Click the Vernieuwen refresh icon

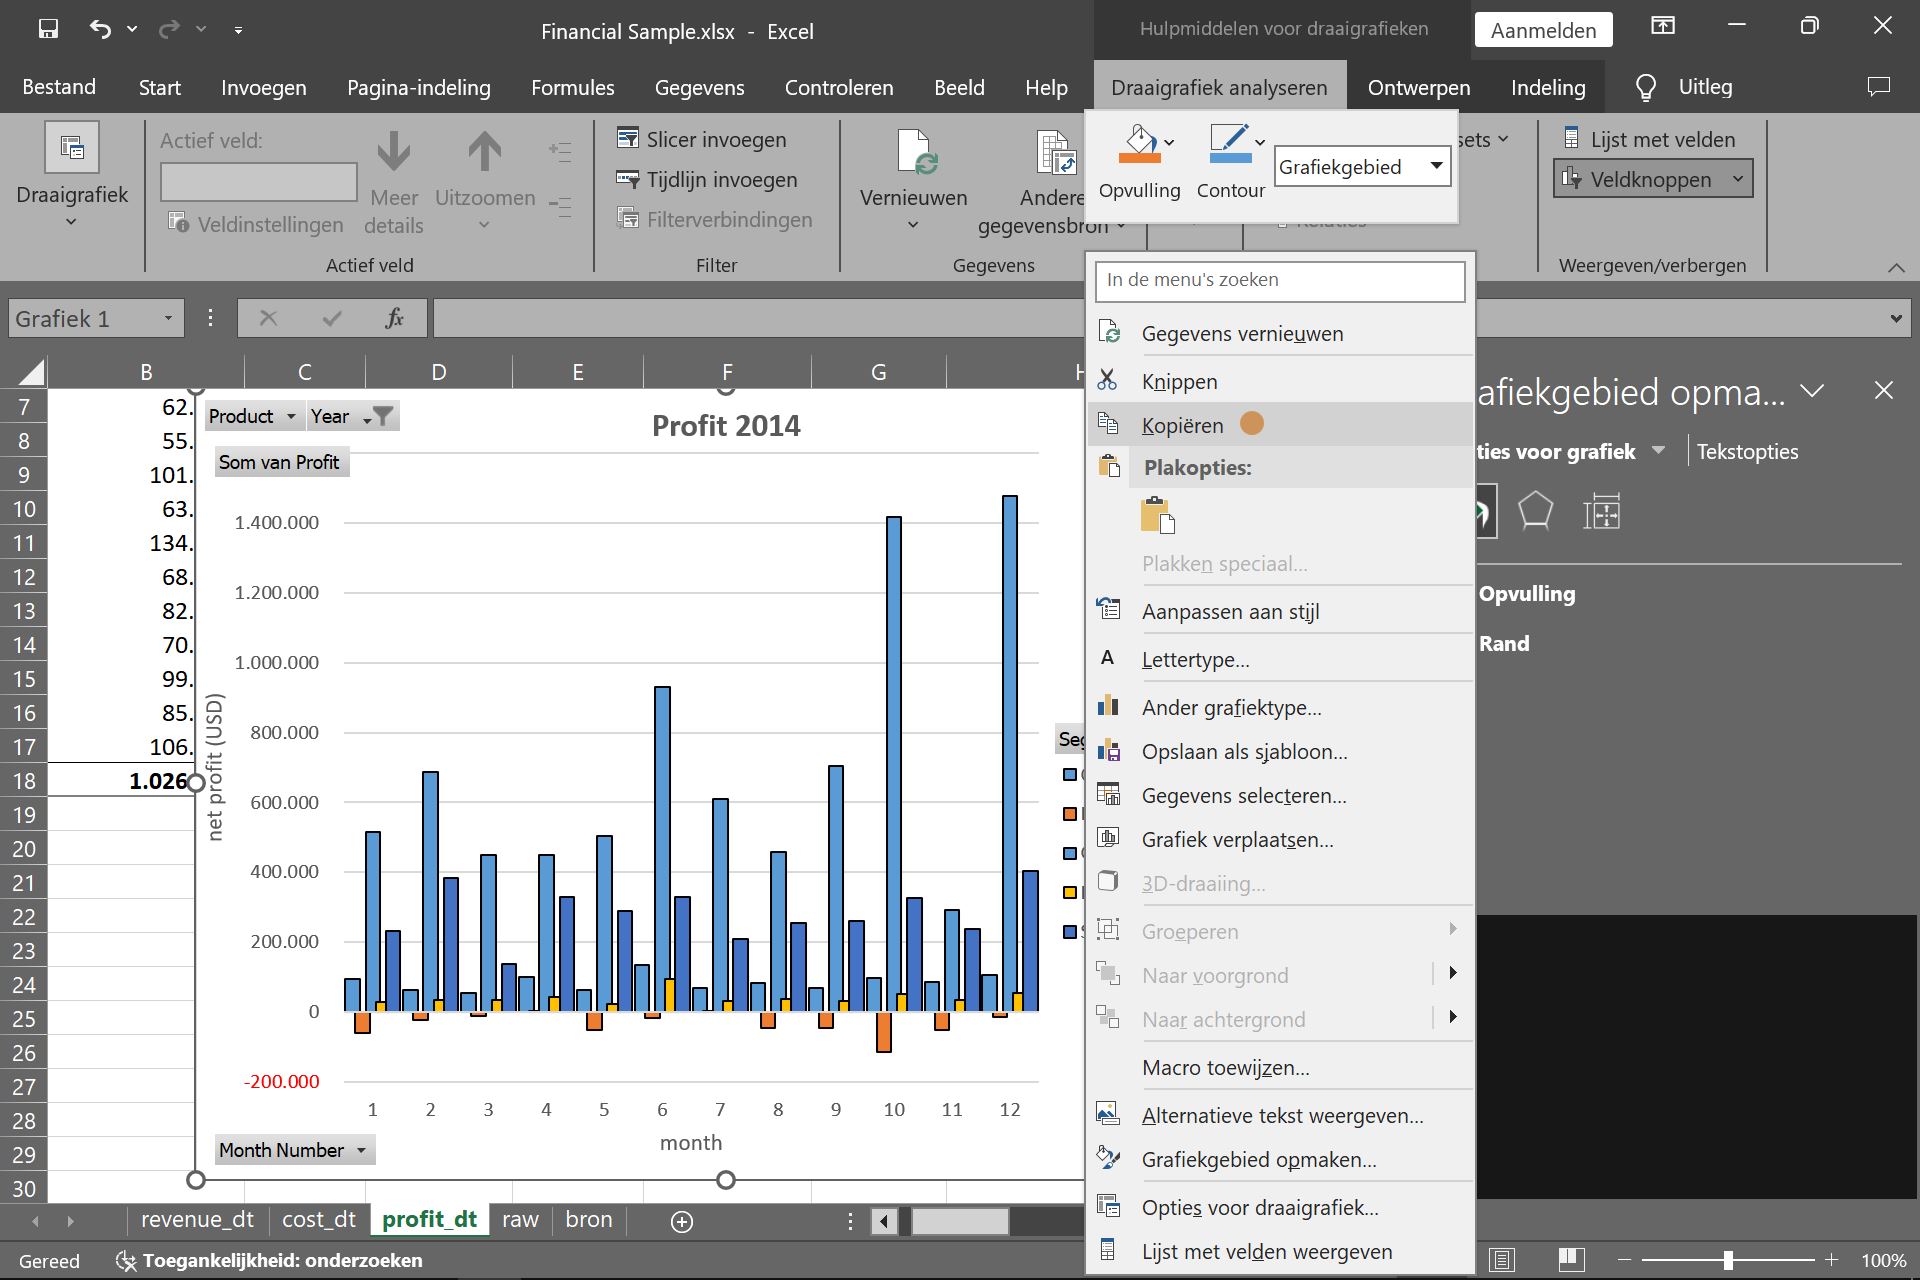point(917,152)
